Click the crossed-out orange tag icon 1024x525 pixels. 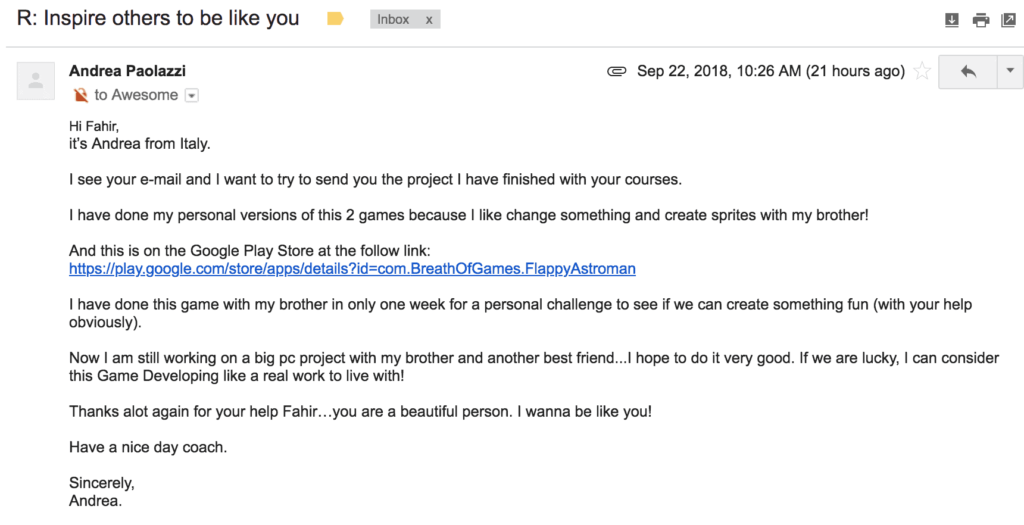click(x=81, y=95)
